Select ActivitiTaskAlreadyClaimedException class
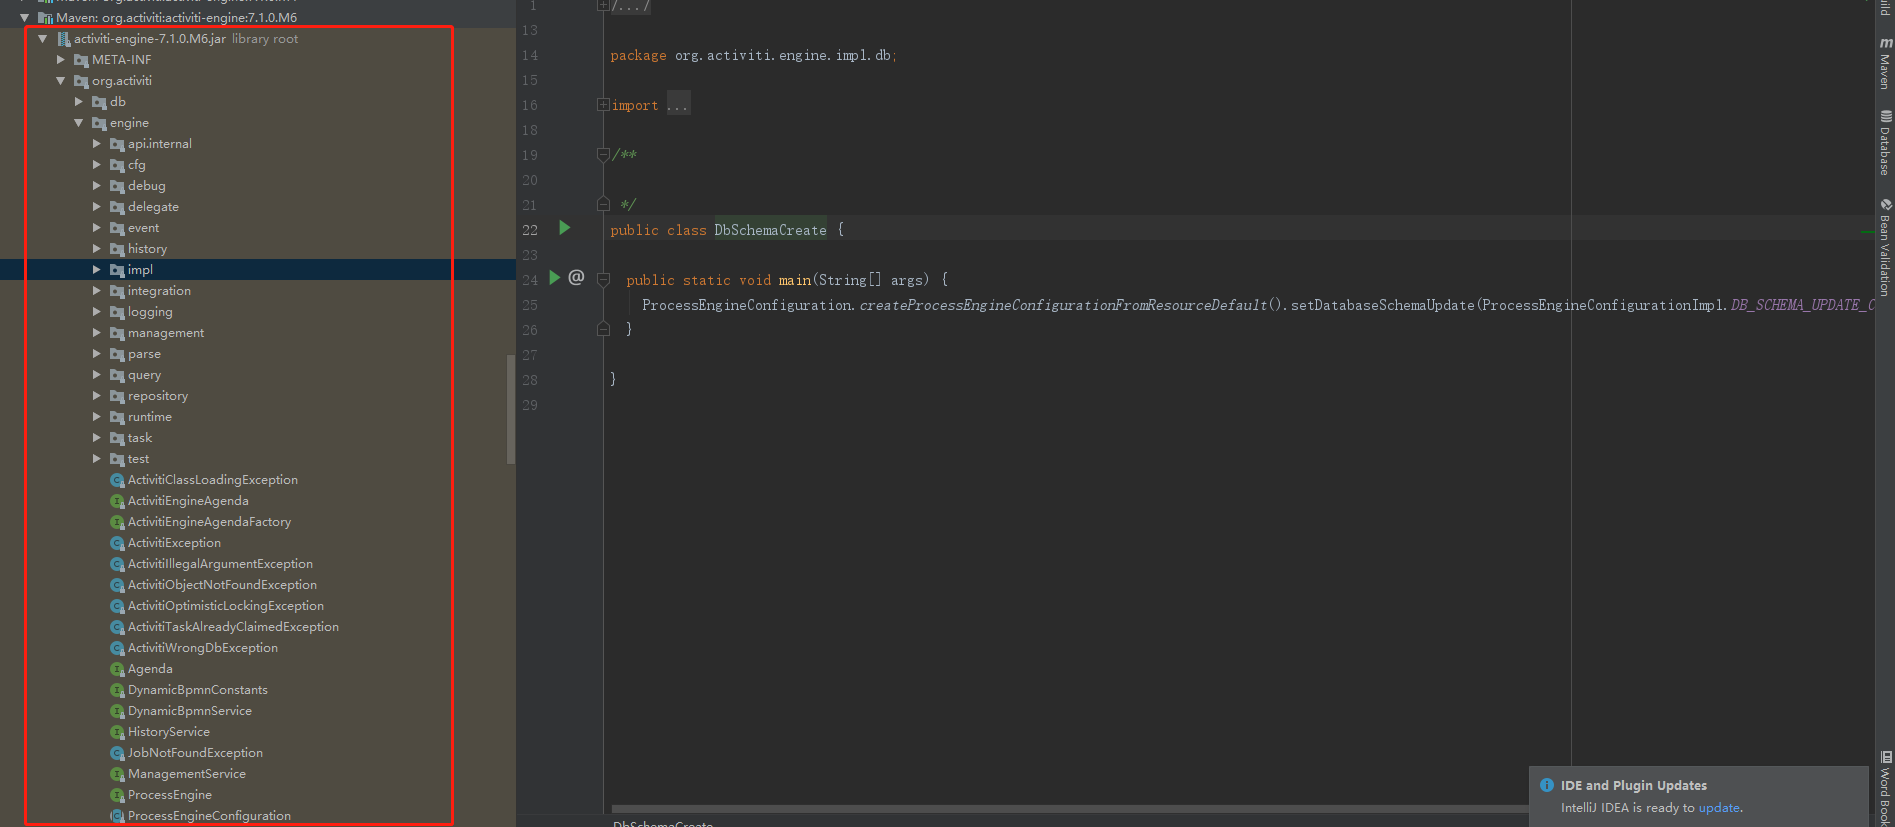Screen dimensions: 1895x827 click(233, 627)
